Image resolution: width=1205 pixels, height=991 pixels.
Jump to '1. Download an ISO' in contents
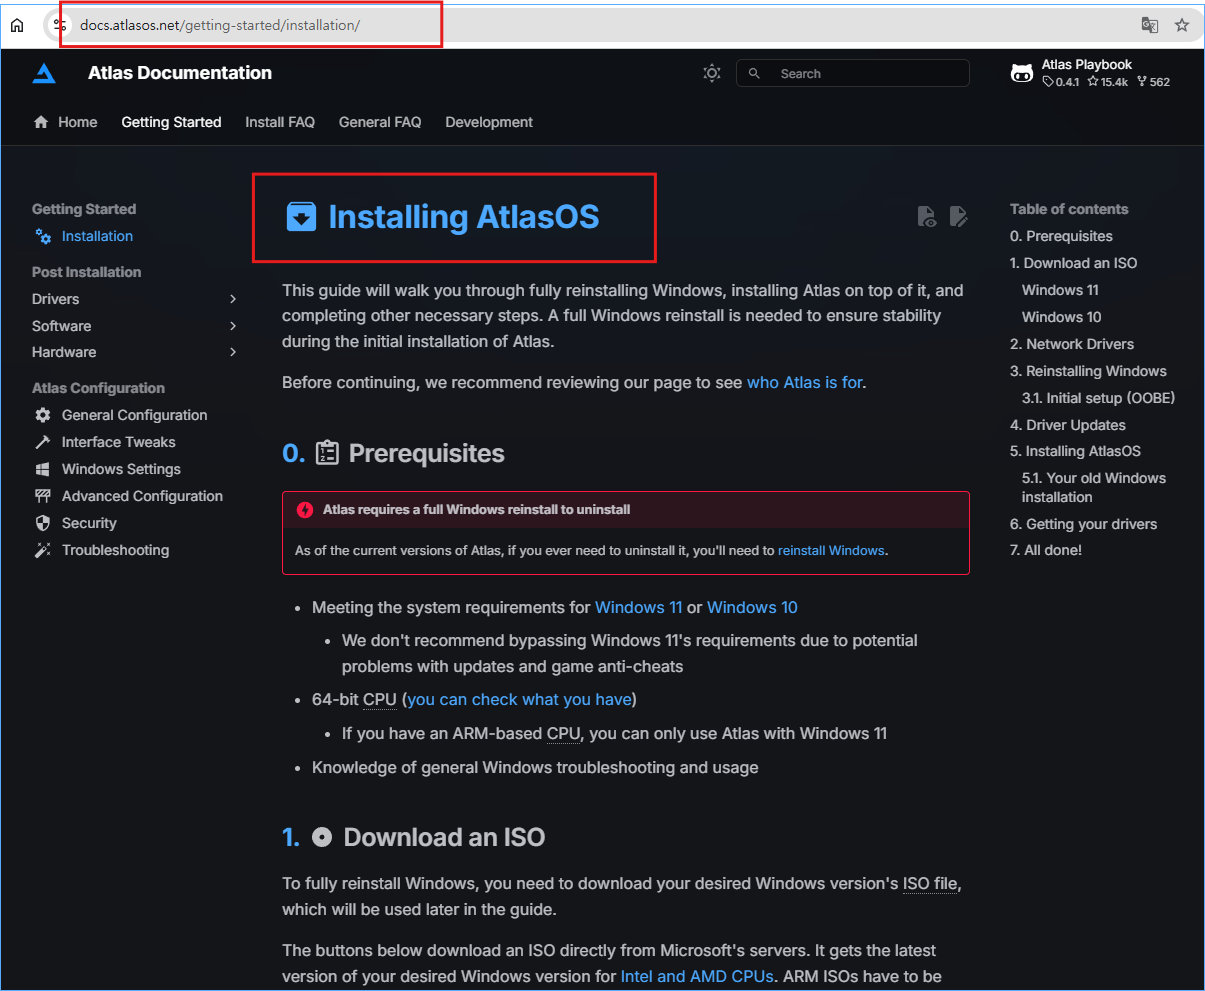[x=1073, y=263]
